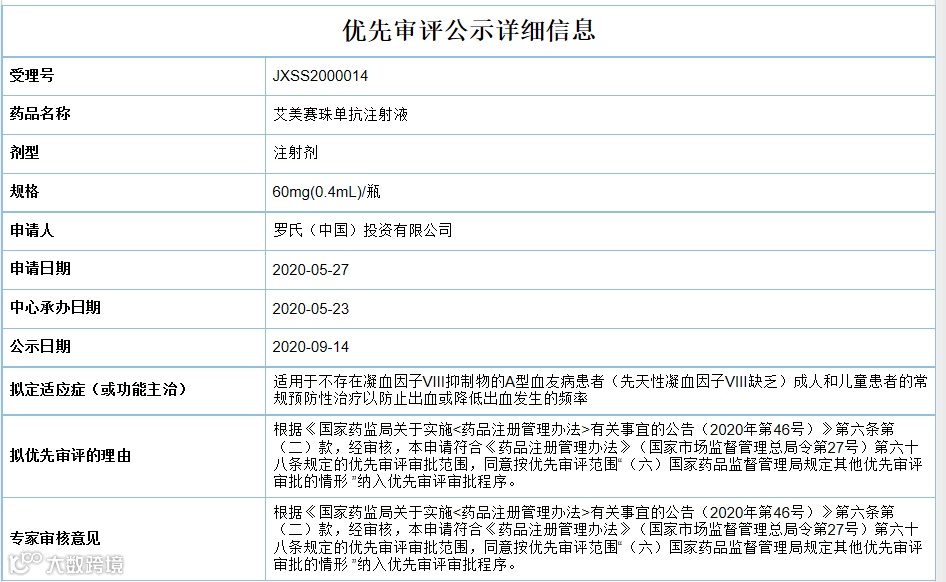Click the priority review reason paragraph
Viewport: 946px width, 582px height.
(x=597, y=455)
